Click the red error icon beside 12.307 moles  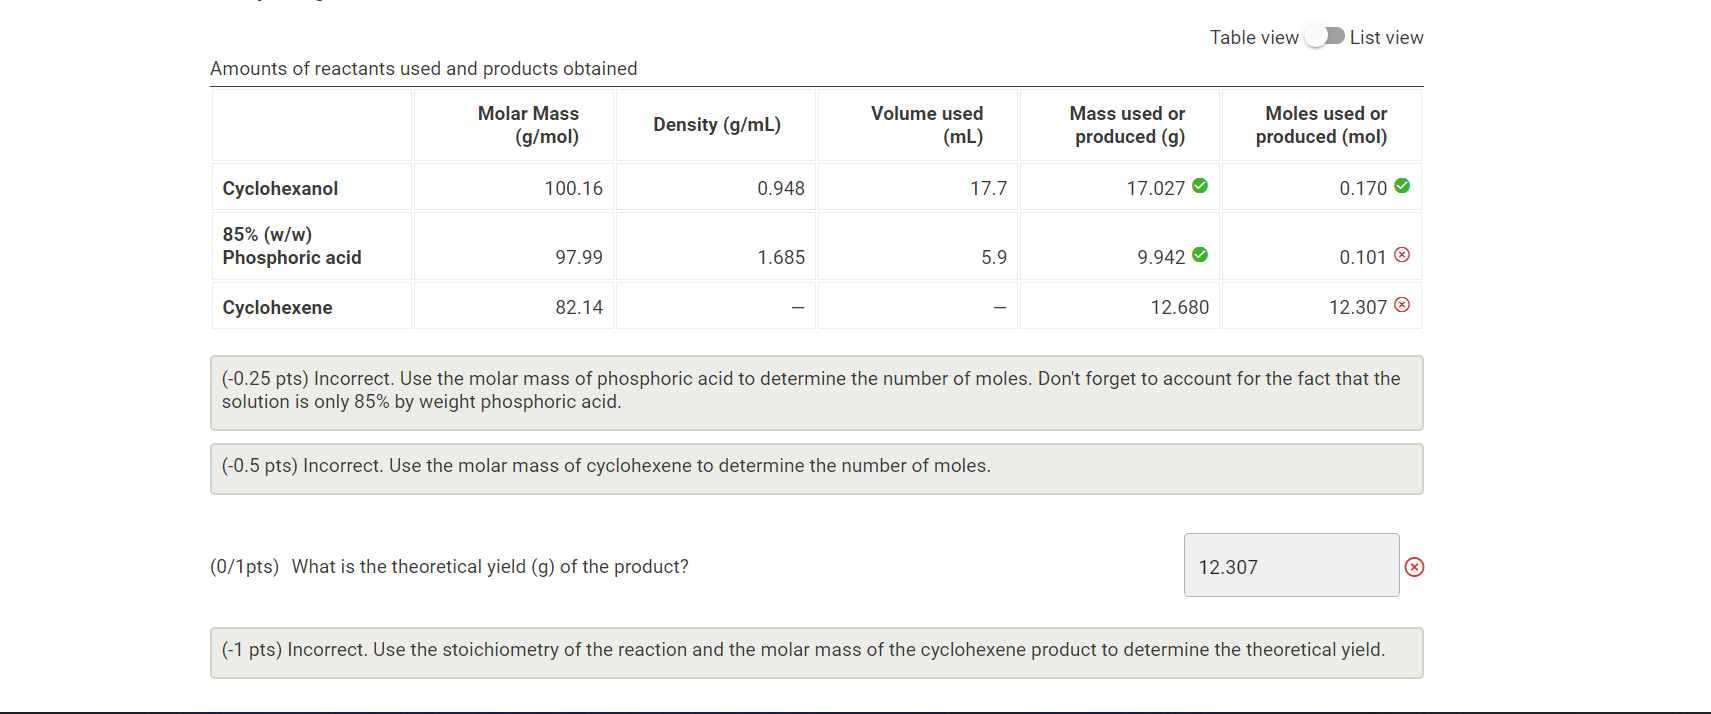[1401, 304]
